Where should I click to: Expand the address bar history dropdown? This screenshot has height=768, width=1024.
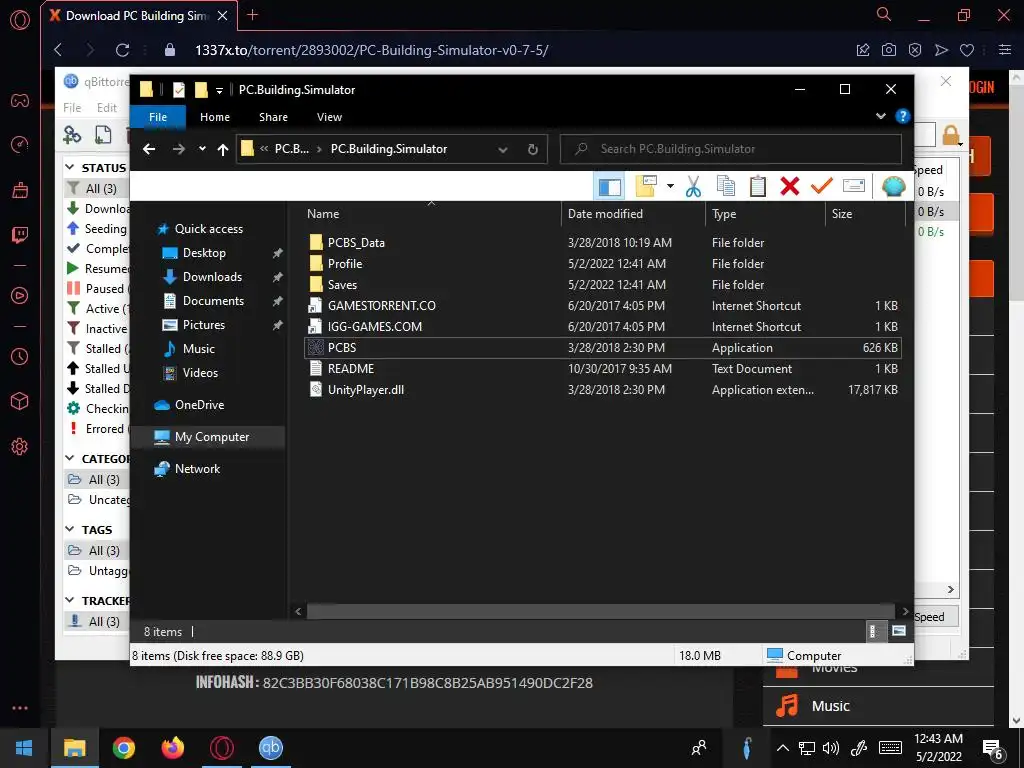tap(503, 150)
